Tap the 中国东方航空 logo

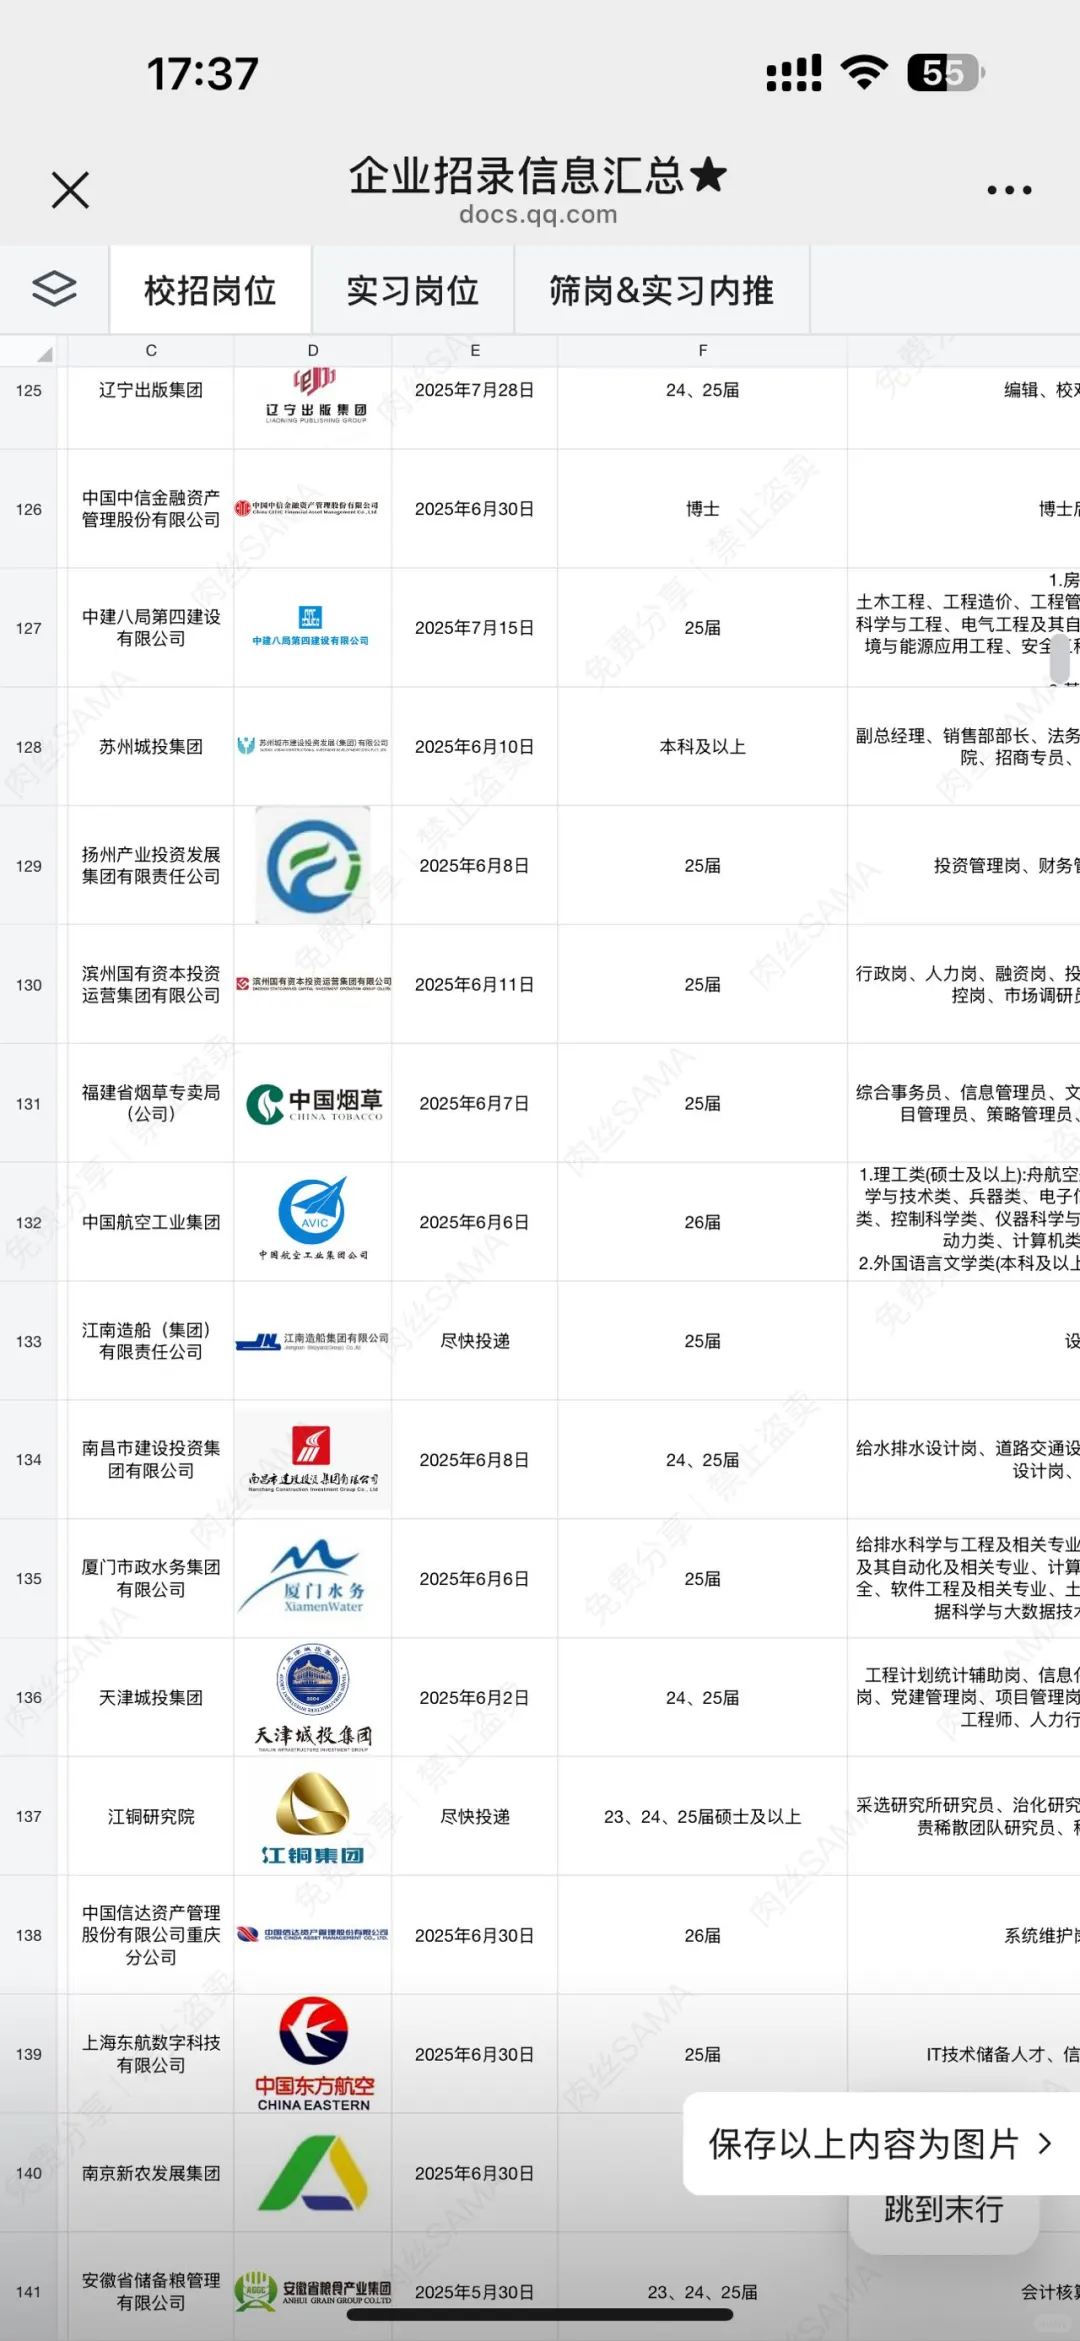pyautogui.click(x=314, y=2054)
